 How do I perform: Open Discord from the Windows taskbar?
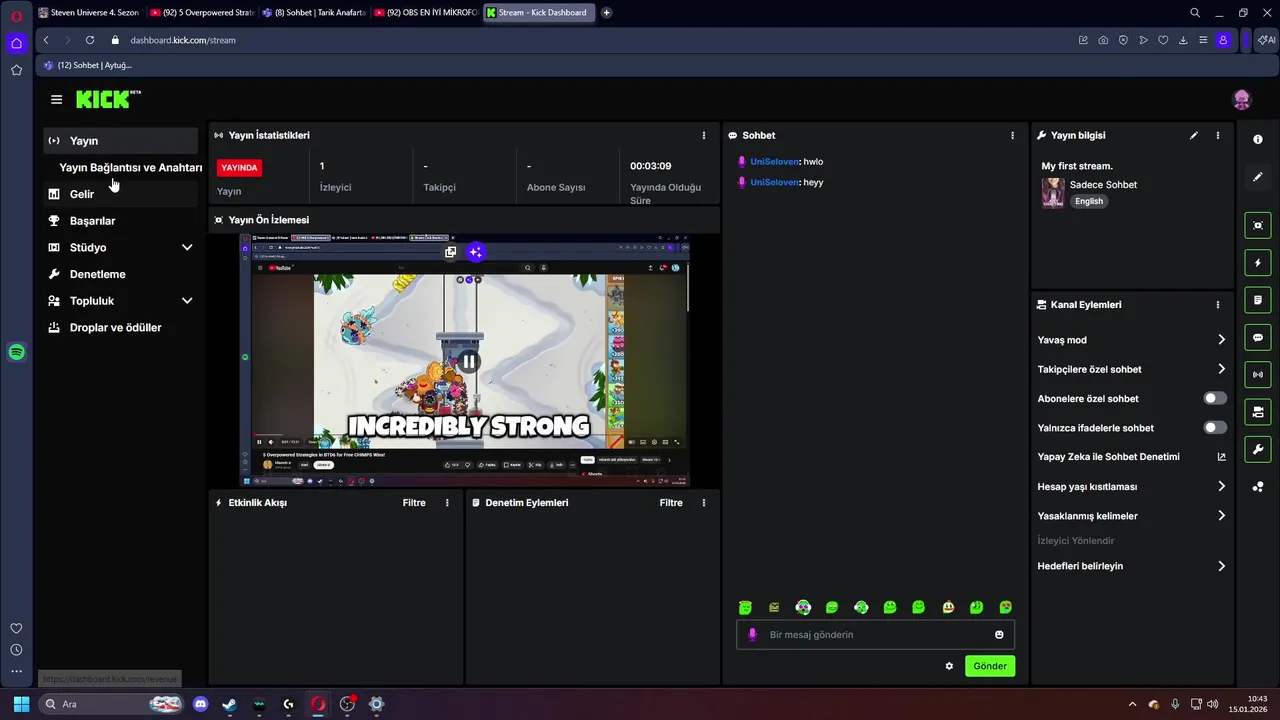point(200,704)
